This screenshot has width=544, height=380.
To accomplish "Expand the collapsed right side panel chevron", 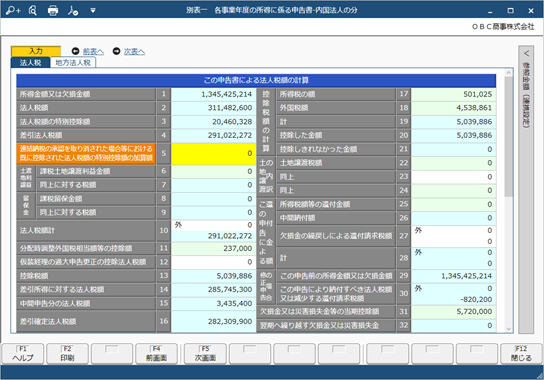I will coord(526,53).
